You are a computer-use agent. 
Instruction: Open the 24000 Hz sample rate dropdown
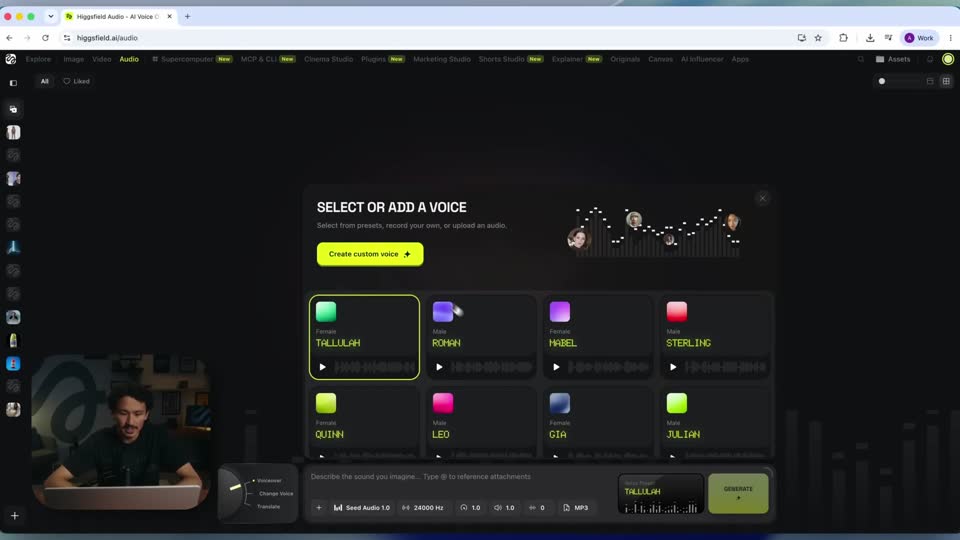point(422,508)
